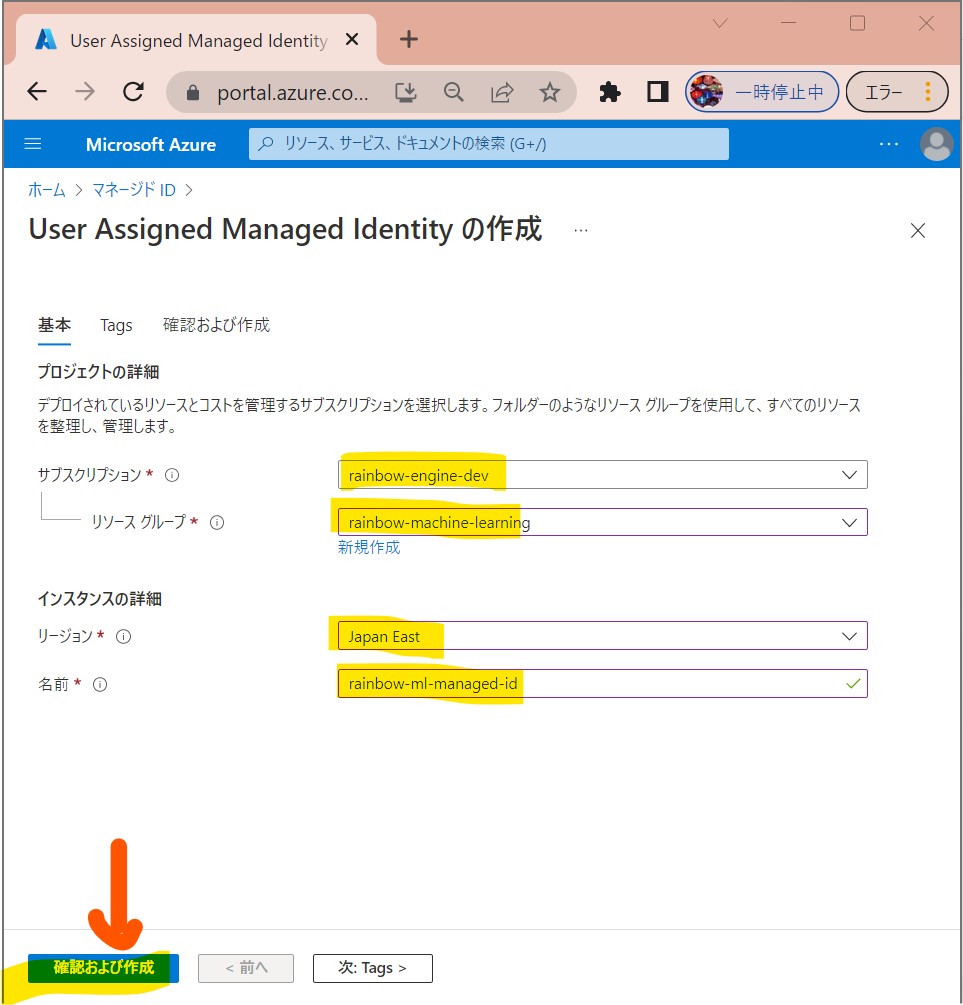The image size is (963, 1005).
Task: Click the browser back arrow
Action: pyautogui.click(x=37, y=92)
